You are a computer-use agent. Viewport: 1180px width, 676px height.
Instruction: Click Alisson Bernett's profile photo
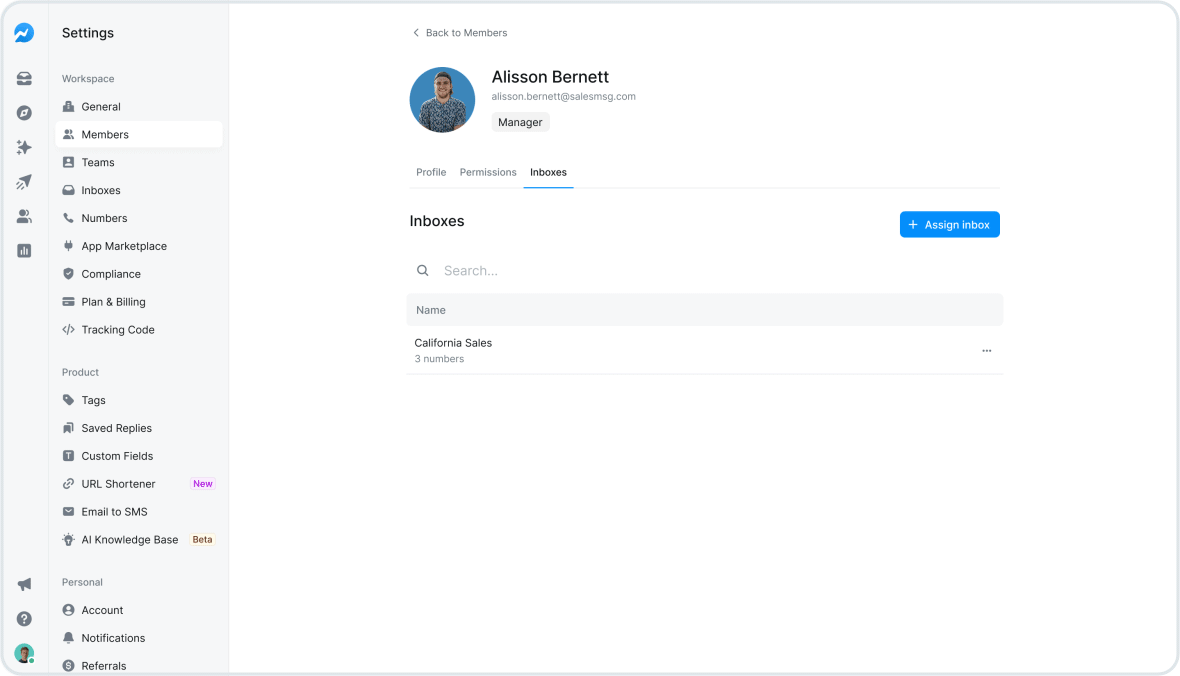(x=442, y=100)
